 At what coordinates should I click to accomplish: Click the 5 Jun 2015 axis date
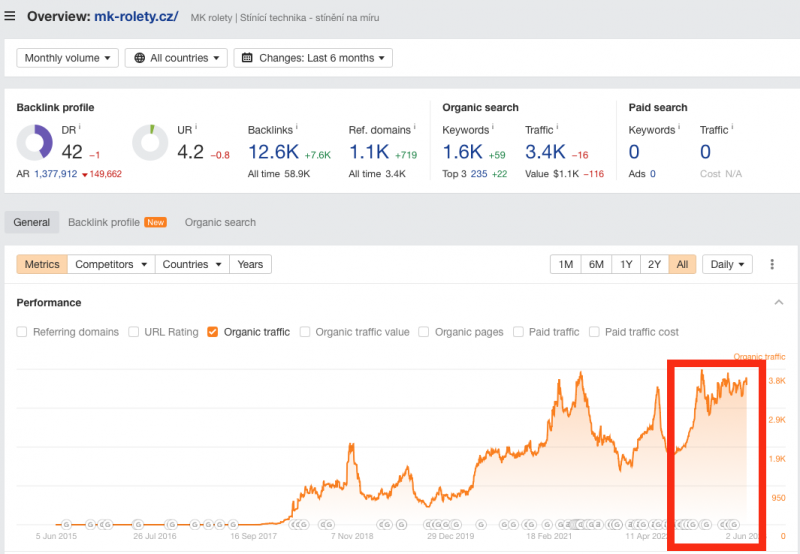point(56,536)
